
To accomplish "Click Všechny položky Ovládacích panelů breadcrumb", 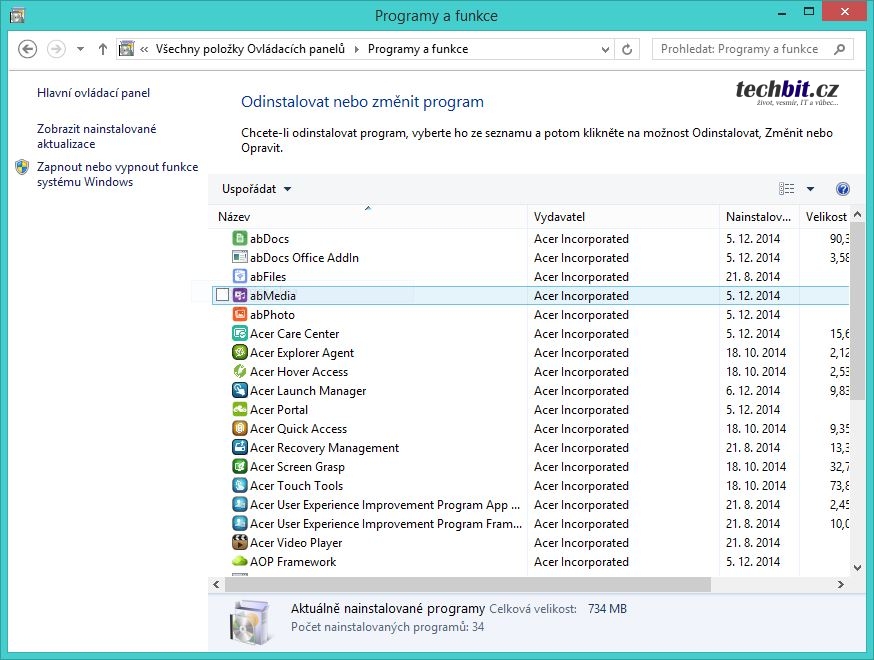I will [250, 49].
